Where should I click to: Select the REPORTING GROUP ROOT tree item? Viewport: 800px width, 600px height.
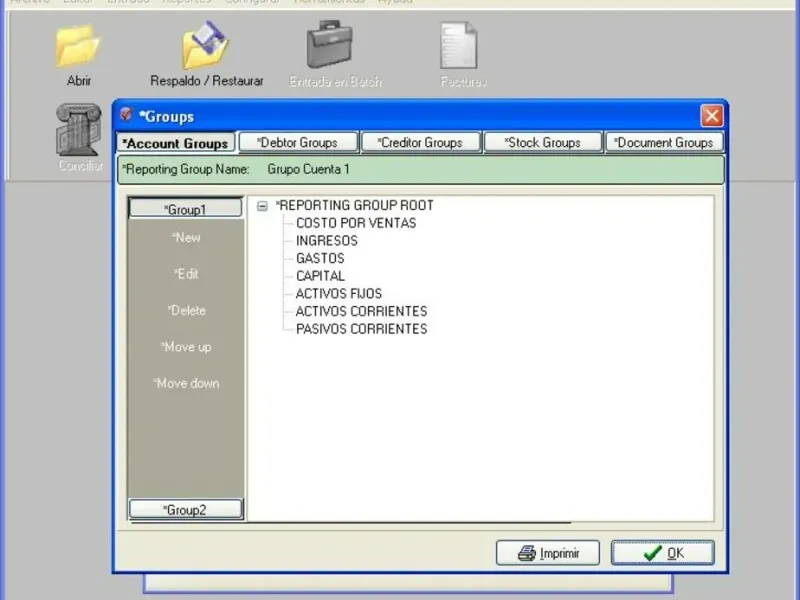pyautogui.click(x=355, y=205)
